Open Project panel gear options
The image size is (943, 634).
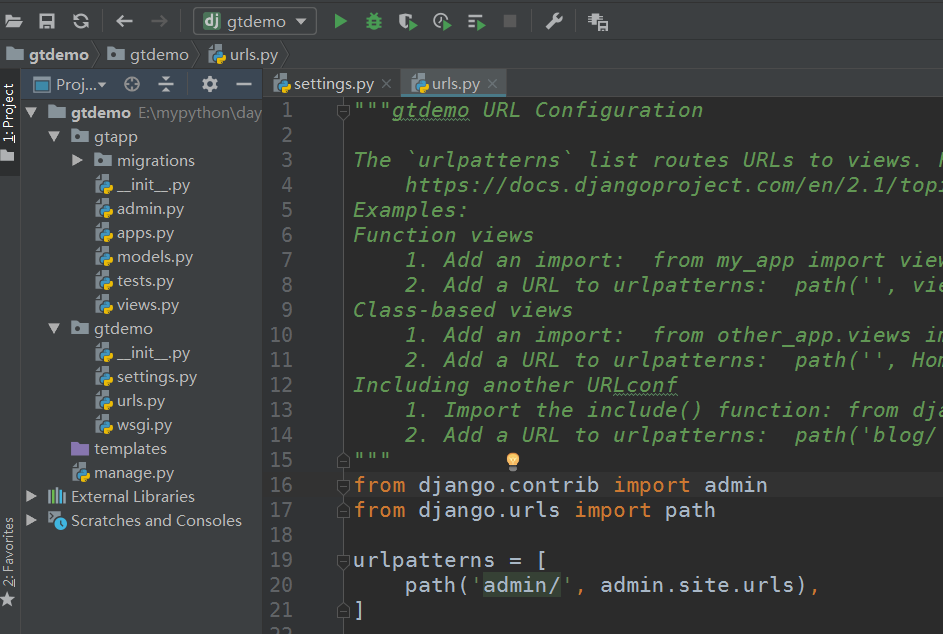click(209, 84)
